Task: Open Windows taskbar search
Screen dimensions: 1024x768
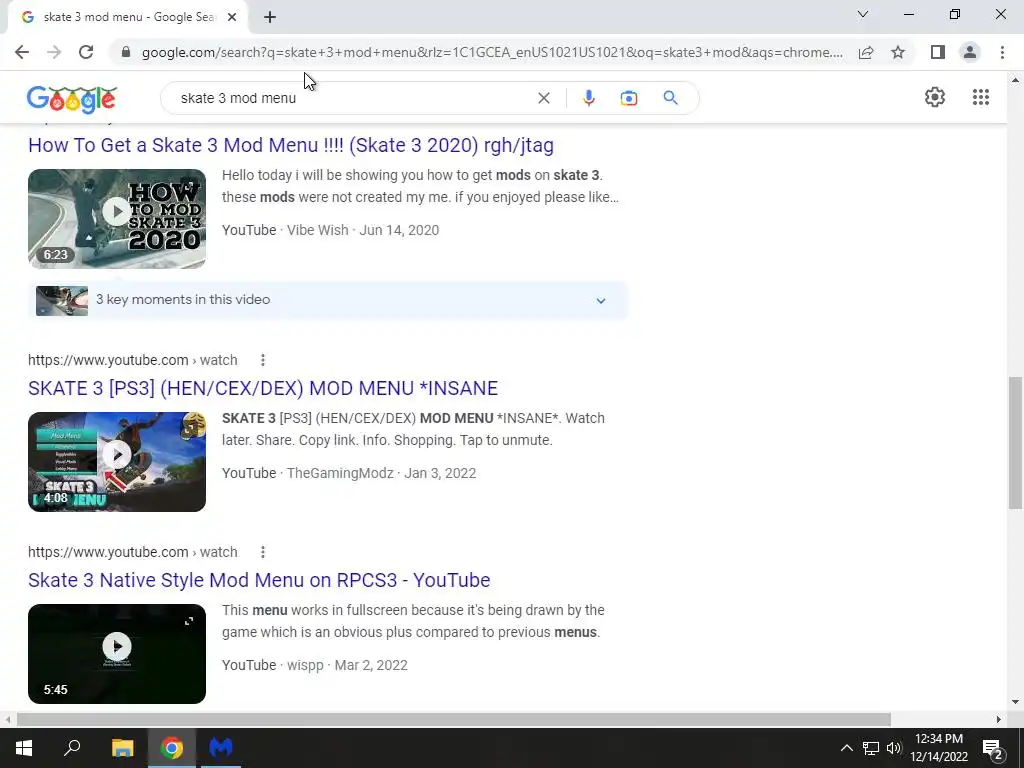Action: point(72,748)
